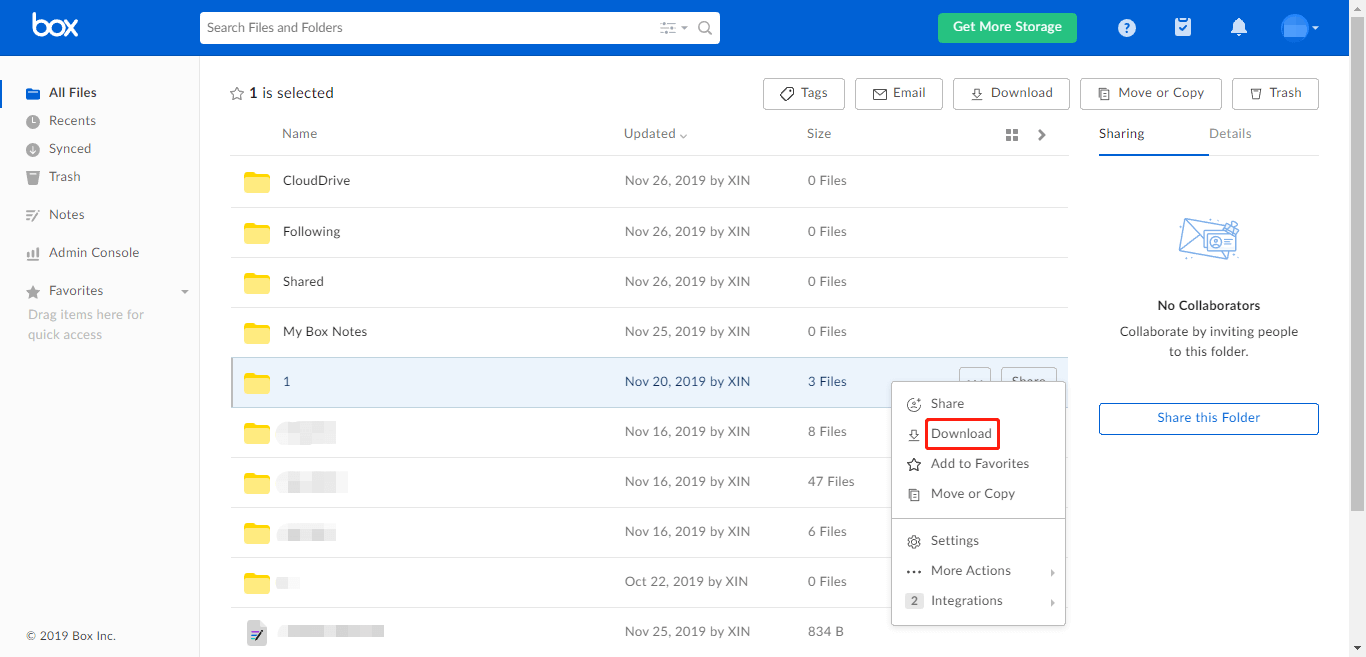1366x657 pixels.
Task: Switch to grid view icon
Action: pos(1012,135)
